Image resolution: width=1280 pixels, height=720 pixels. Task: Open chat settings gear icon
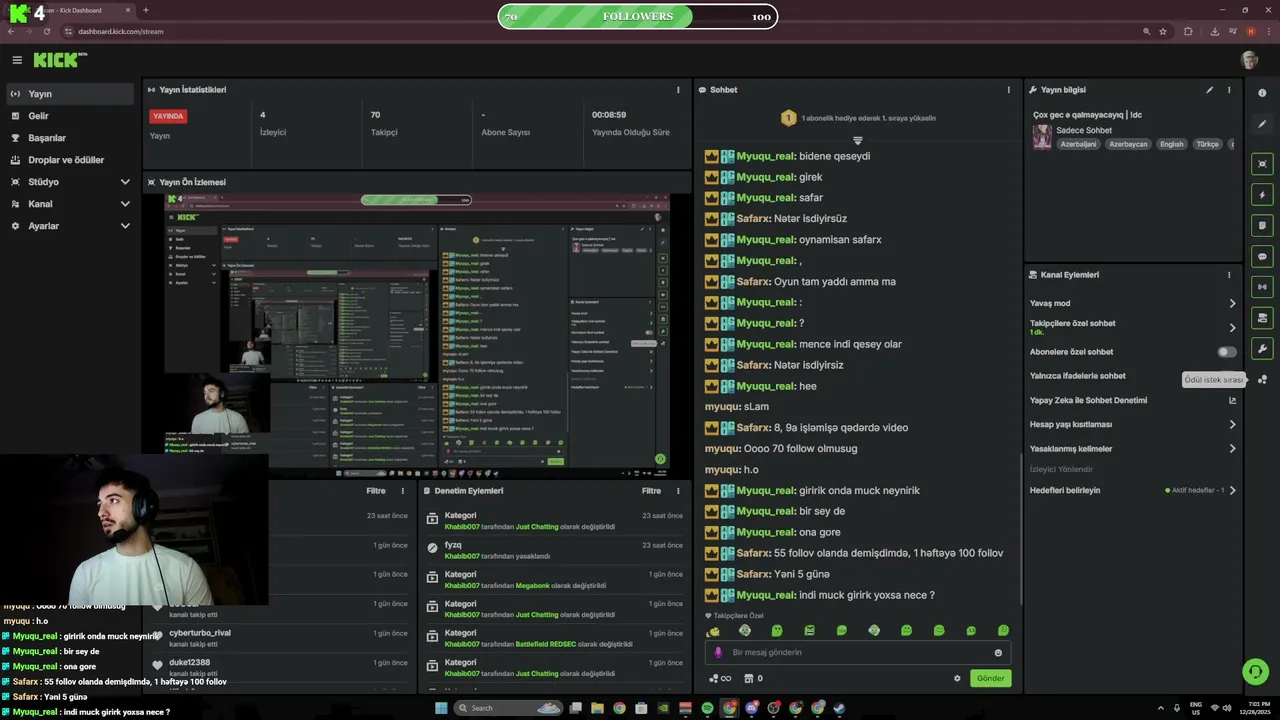[x=957, y=678]
